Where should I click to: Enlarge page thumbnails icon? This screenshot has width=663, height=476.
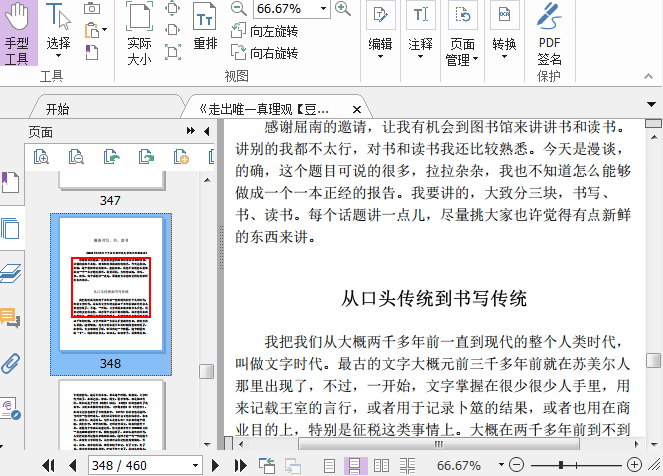pyautogui.click(x=41, y=156)
